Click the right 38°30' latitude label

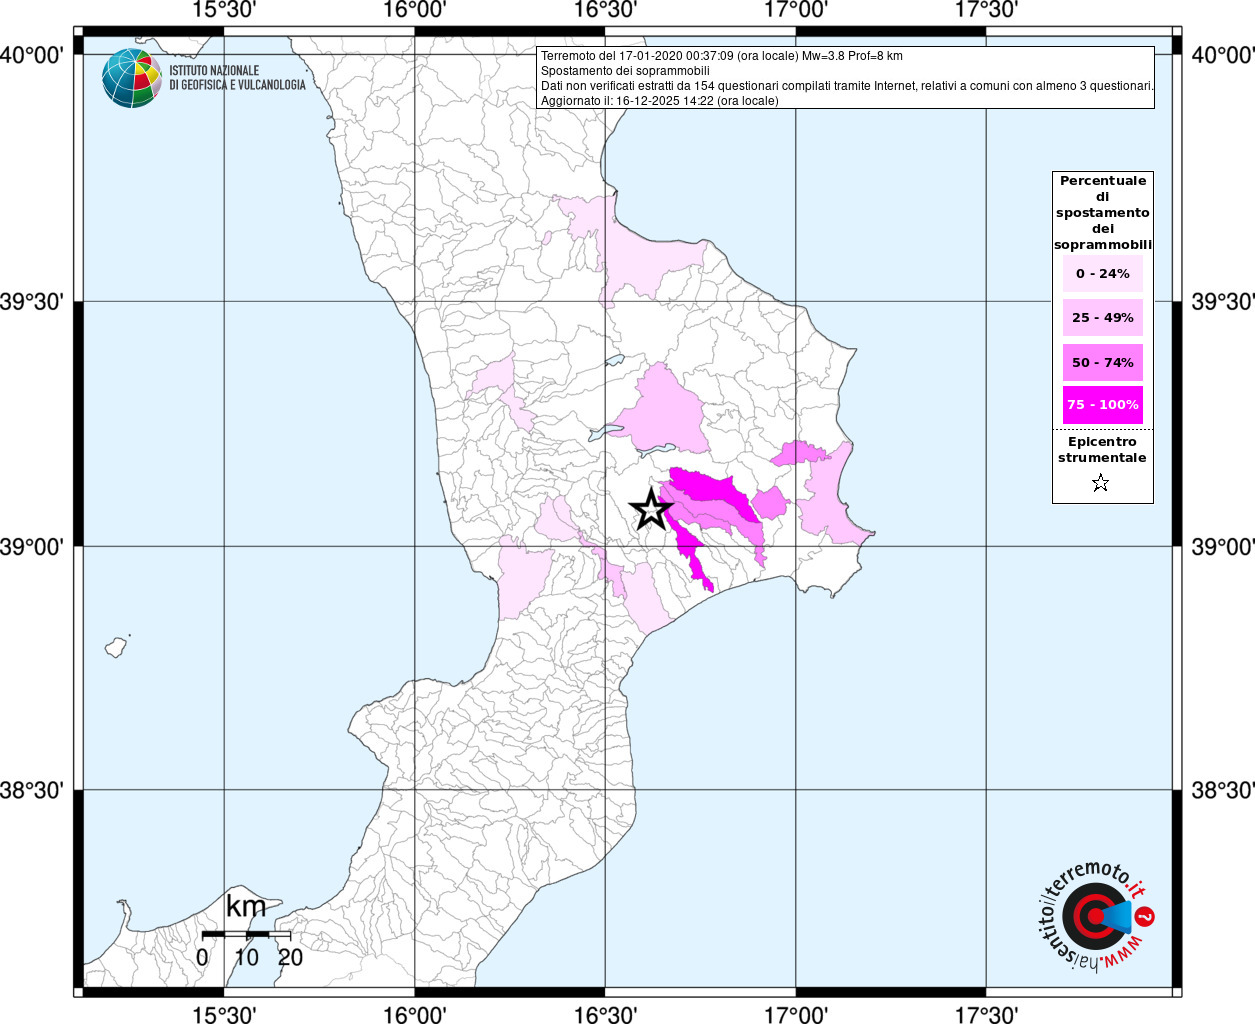[1222, 791]
